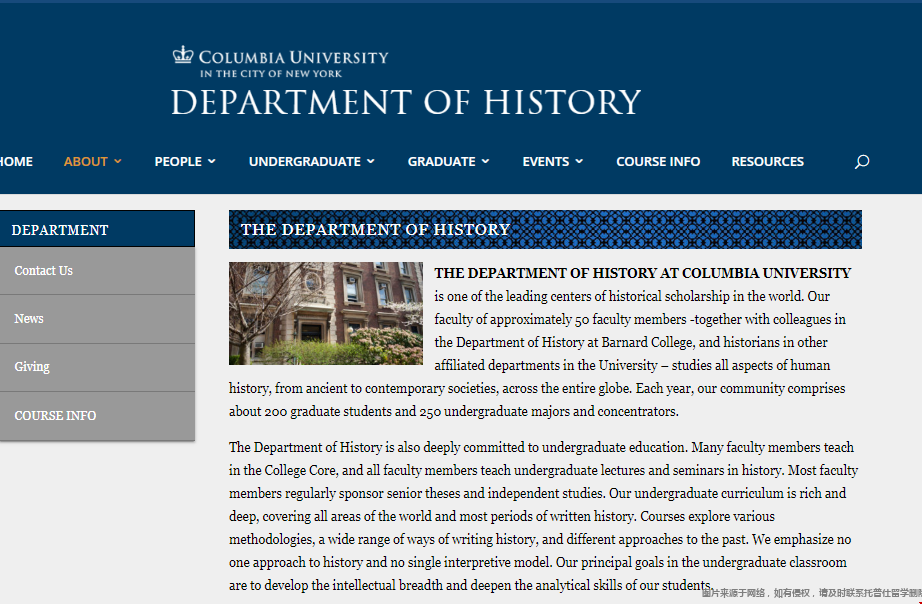Click the Columbia University wordmark
The width and height of the screenshot is (922, 604).
tap(293, 57)
